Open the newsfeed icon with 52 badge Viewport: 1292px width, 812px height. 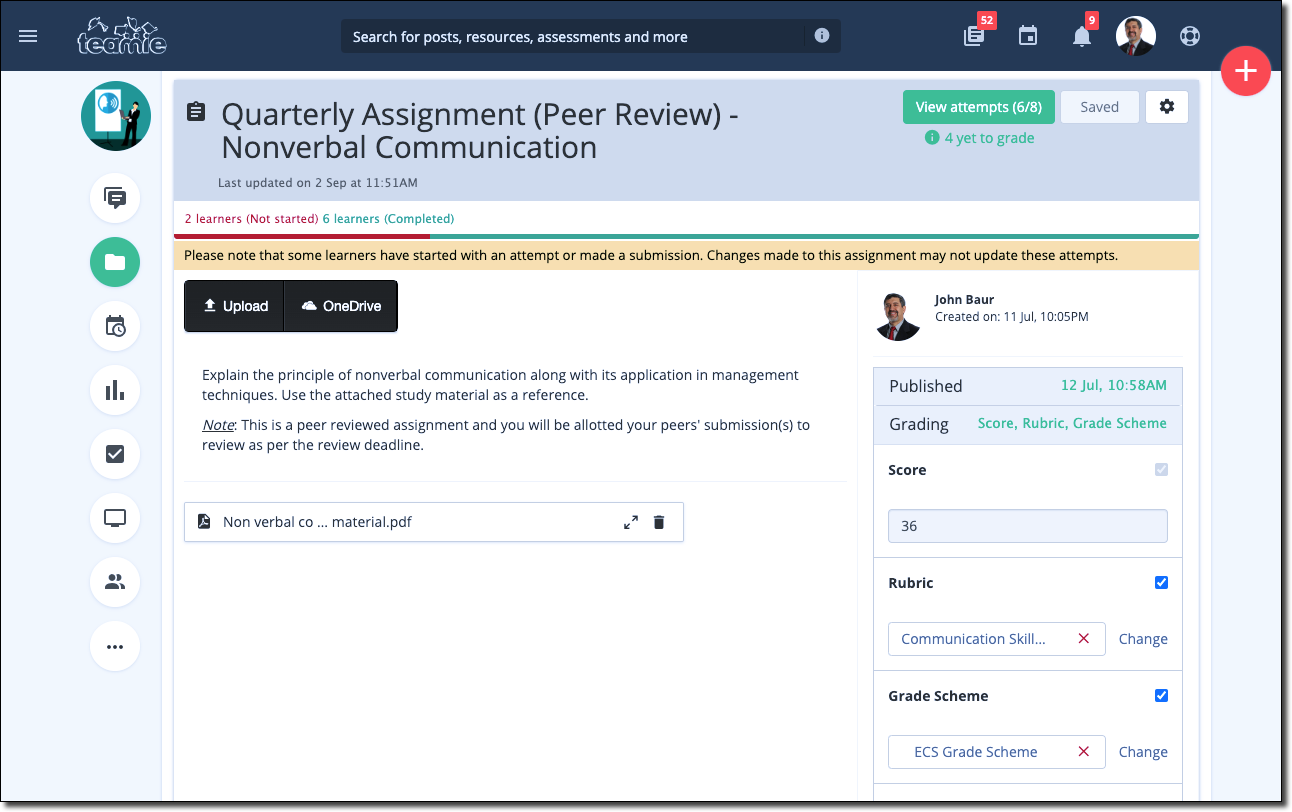[x=974, y=36]
